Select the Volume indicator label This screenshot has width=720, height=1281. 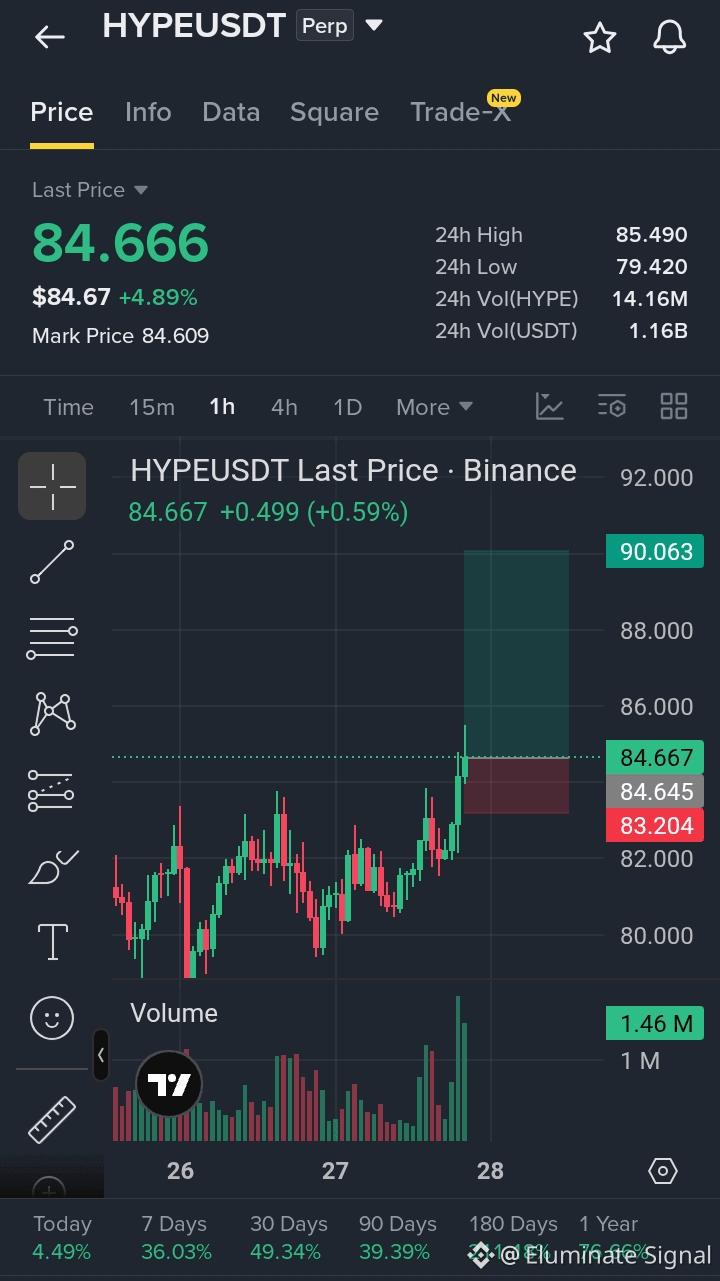tap(174, 1013)
